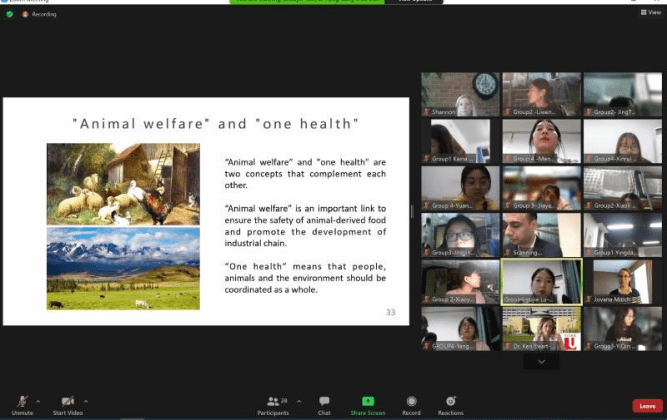Click the green Share Screen icon
The height and width of the screenshot is (420, 667).
(x=368, y=402)
